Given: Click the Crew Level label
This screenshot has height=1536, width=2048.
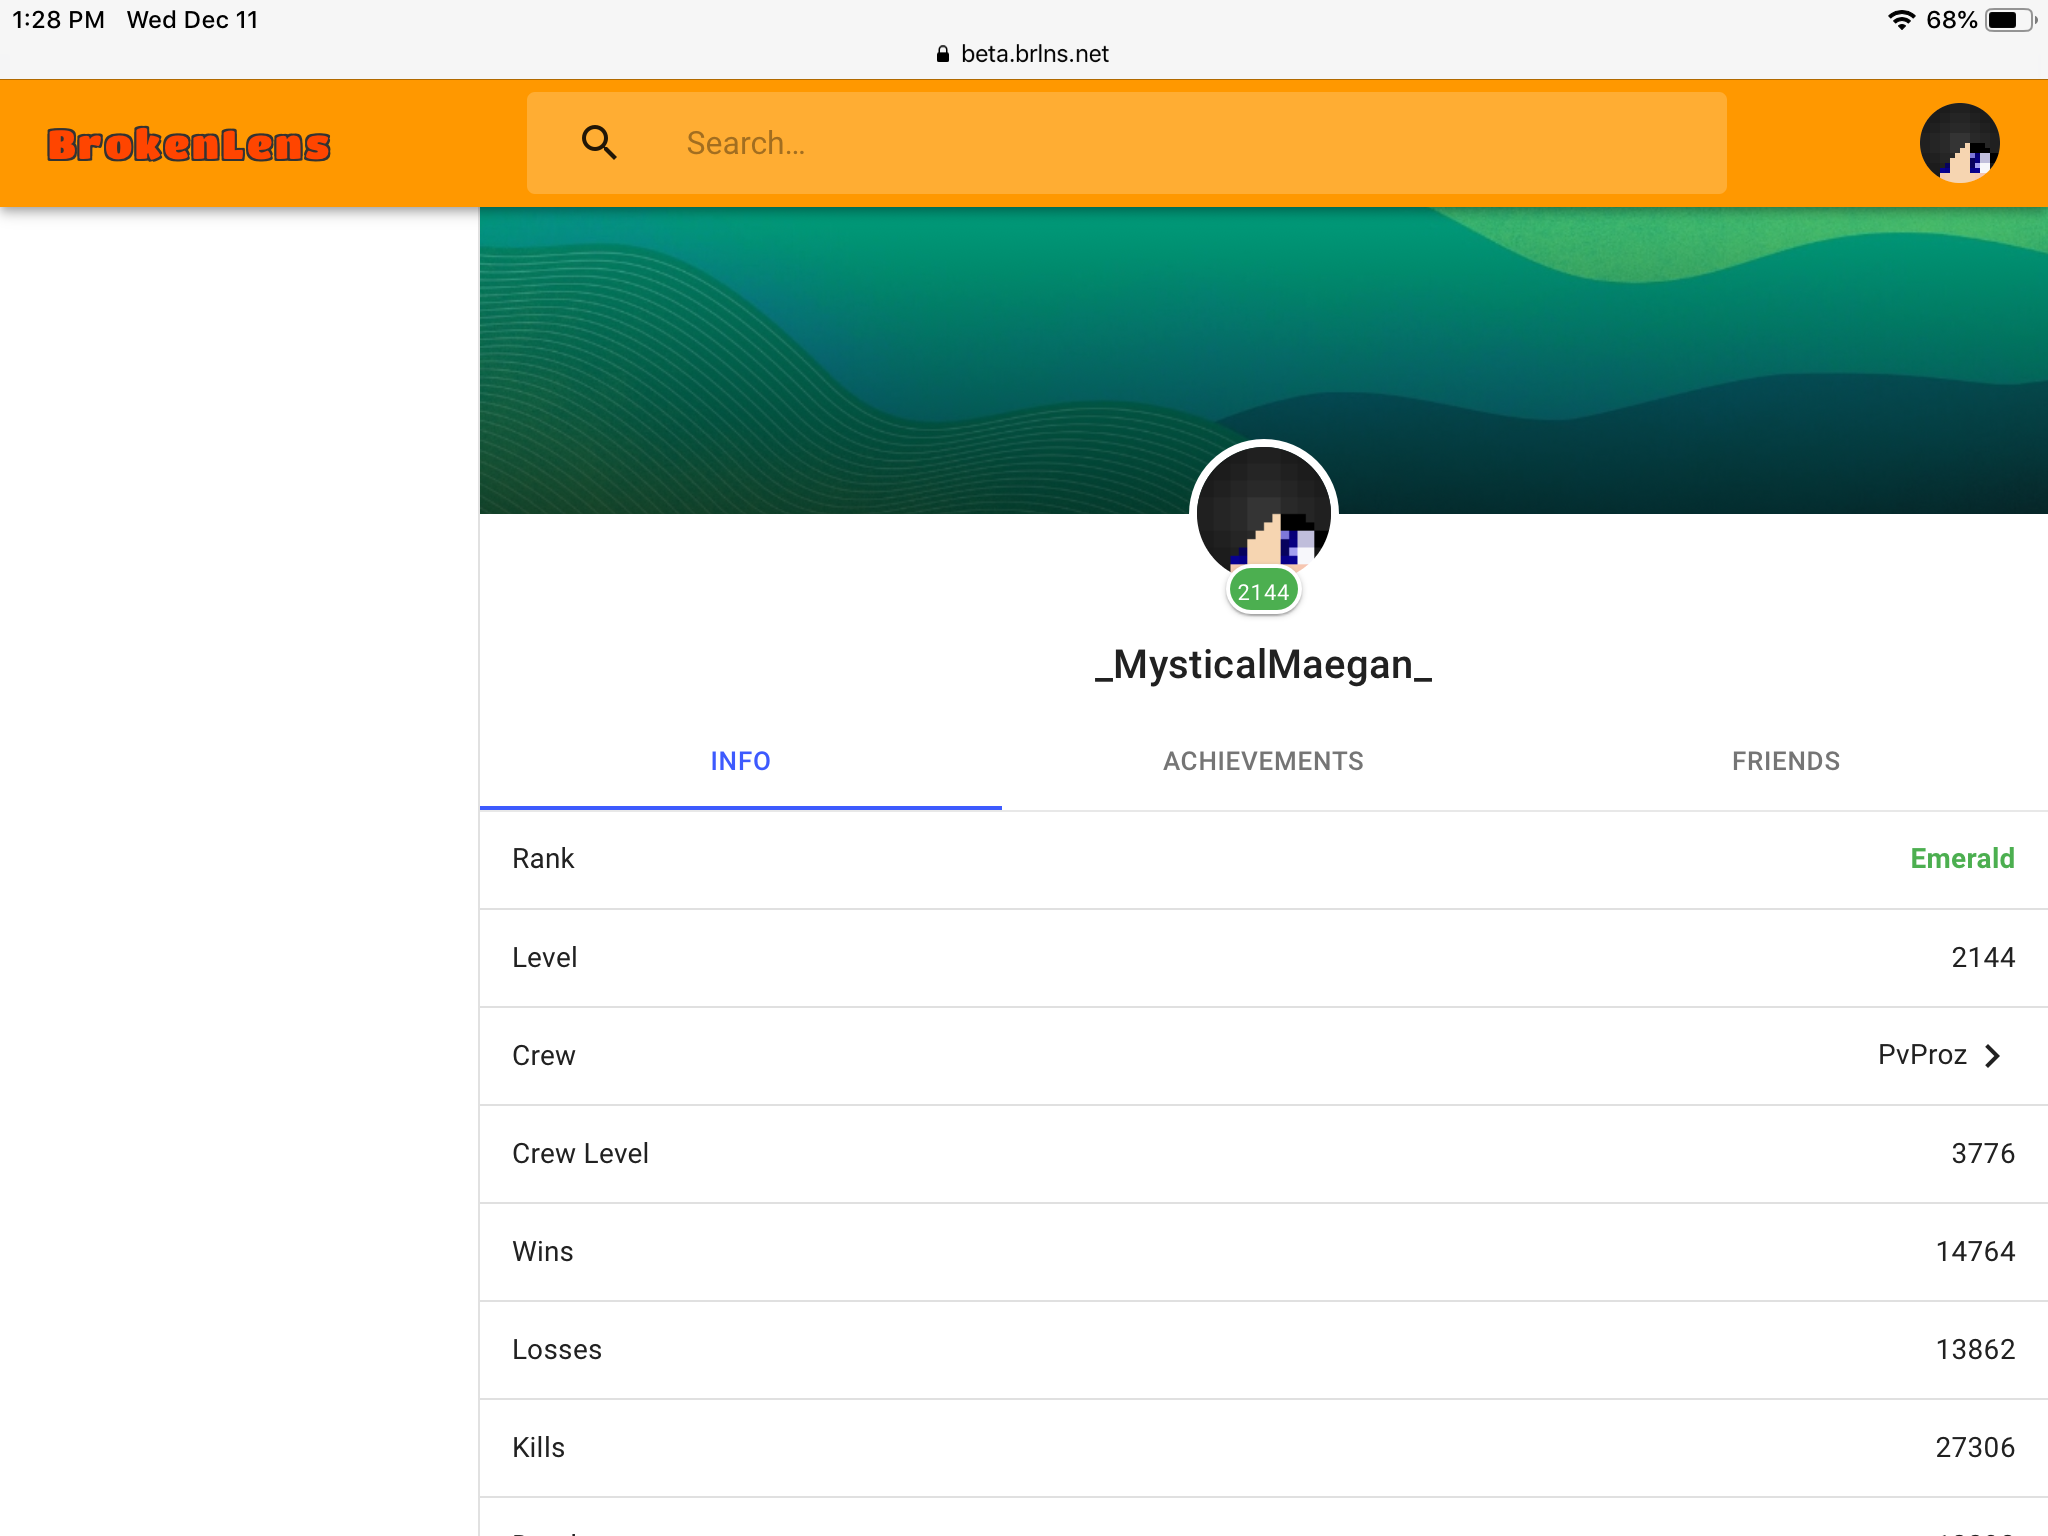Looking at the screenshot, I should 580,1153.
